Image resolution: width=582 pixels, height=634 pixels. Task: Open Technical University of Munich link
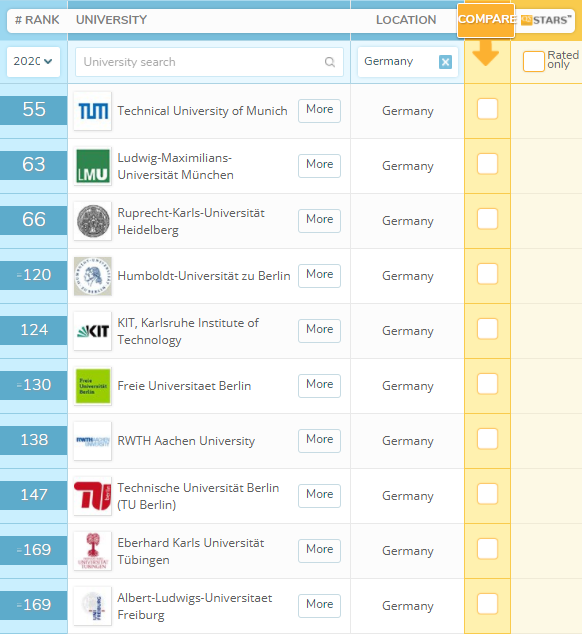click(x=202, y=111)
